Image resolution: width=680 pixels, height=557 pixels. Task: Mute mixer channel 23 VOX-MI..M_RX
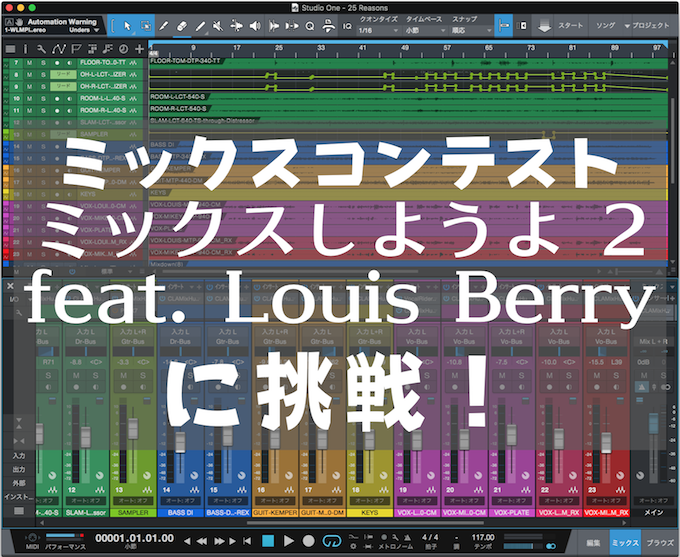click(x=597, y=375)
